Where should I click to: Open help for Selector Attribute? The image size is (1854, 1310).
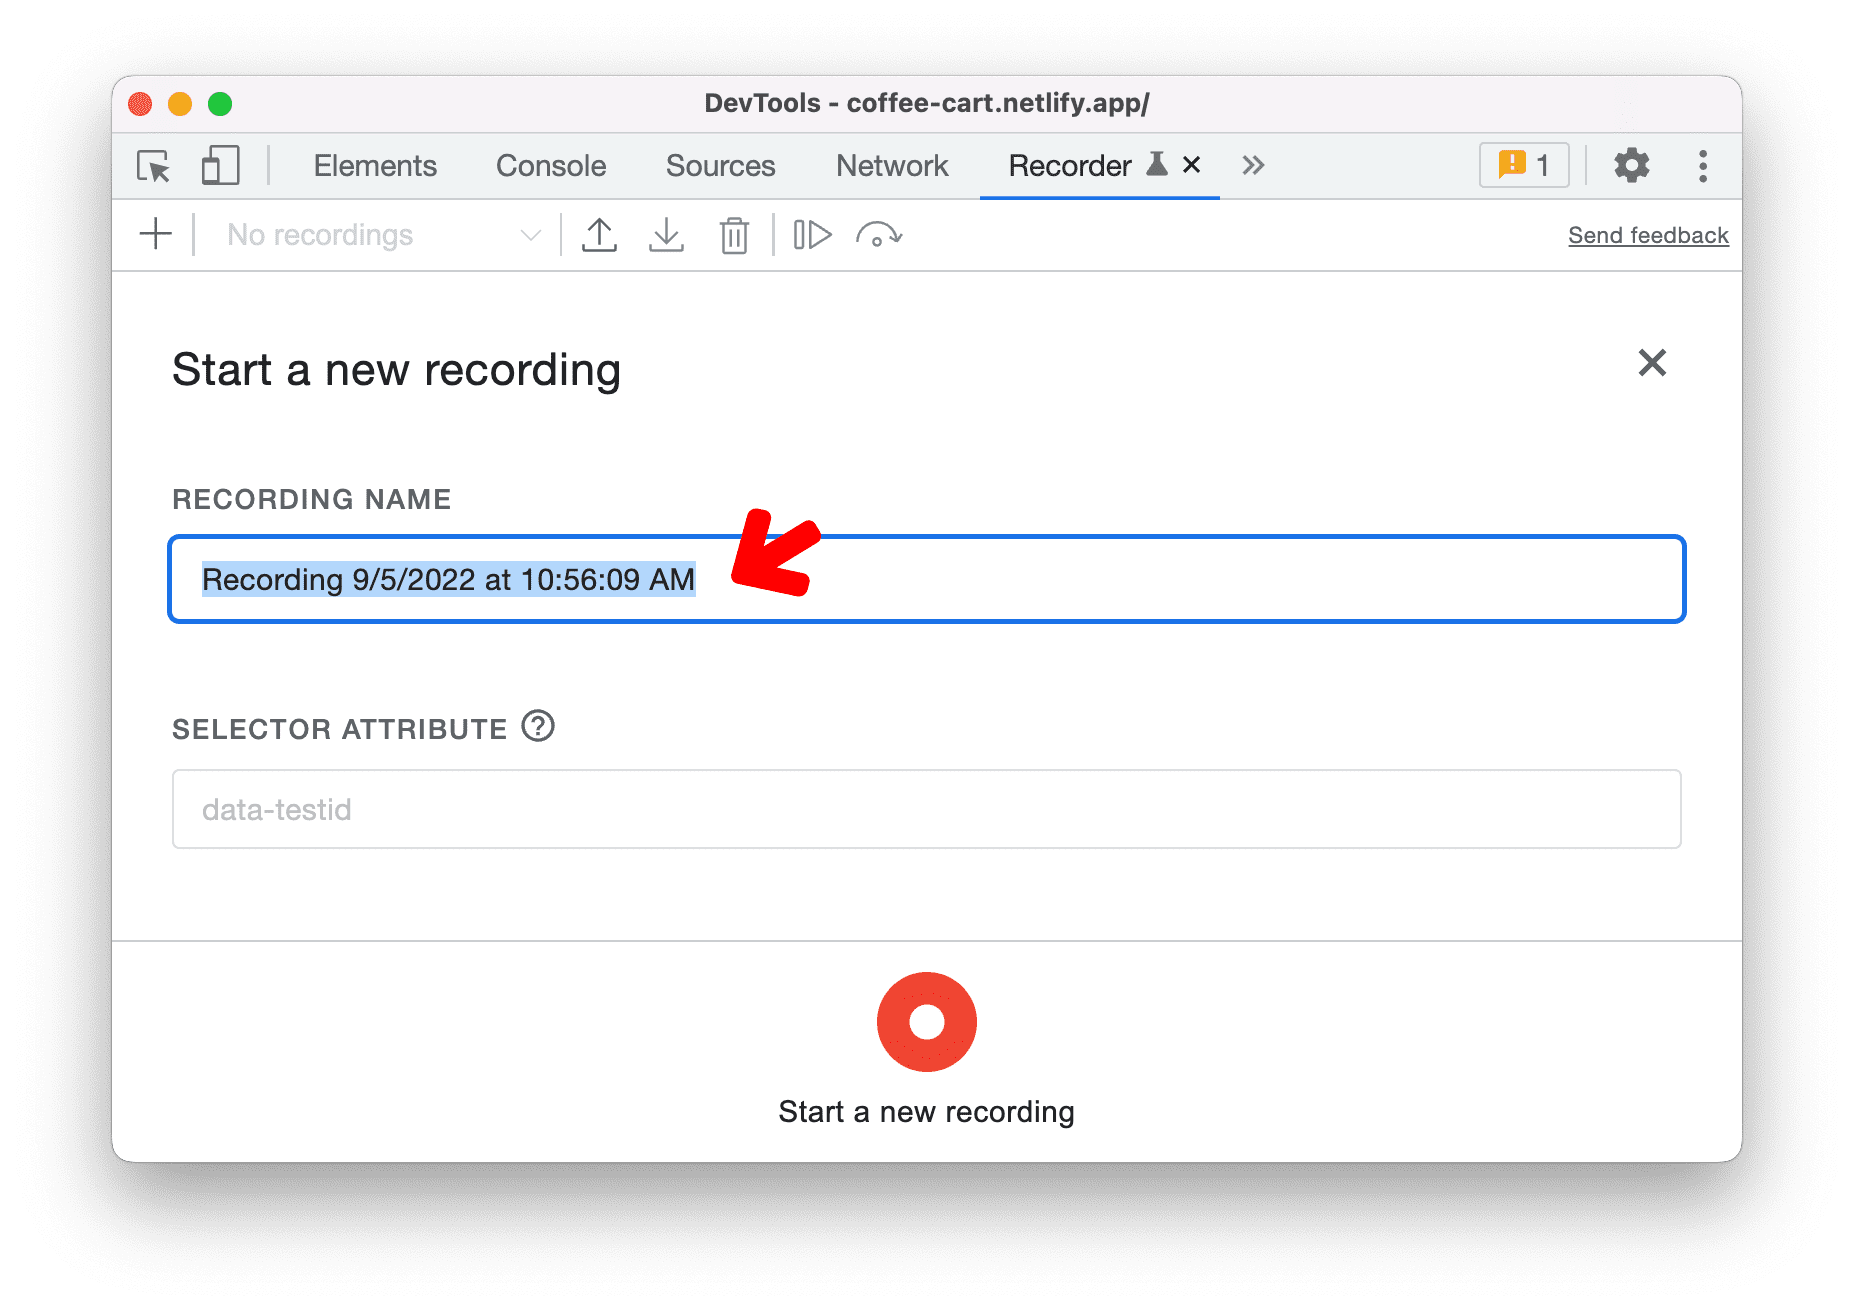[x=538, y=728]
